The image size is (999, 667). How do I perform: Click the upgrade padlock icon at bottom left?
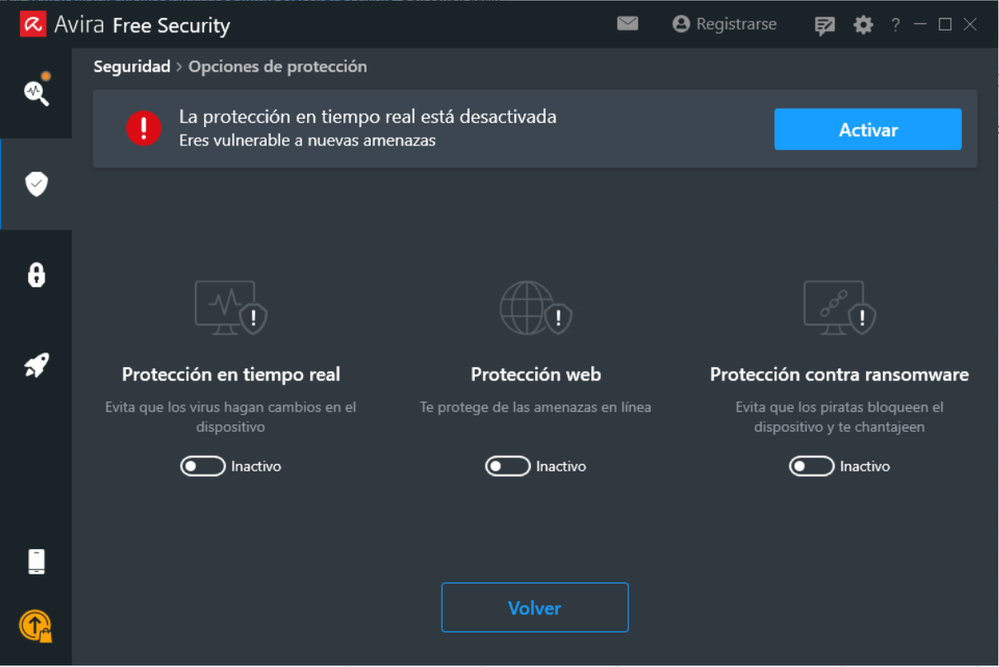tap(36, 625)
